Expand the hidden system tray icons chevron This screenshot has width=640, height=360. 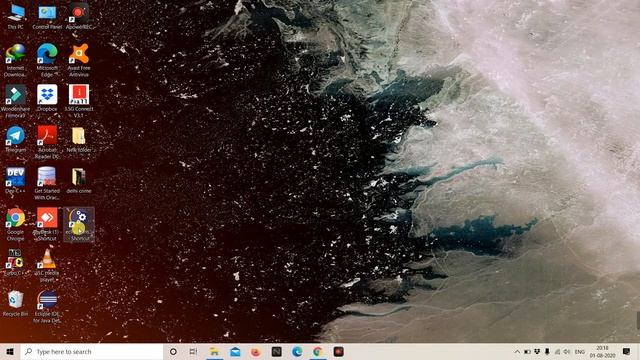pyautogui.click(x=517, y=351)
